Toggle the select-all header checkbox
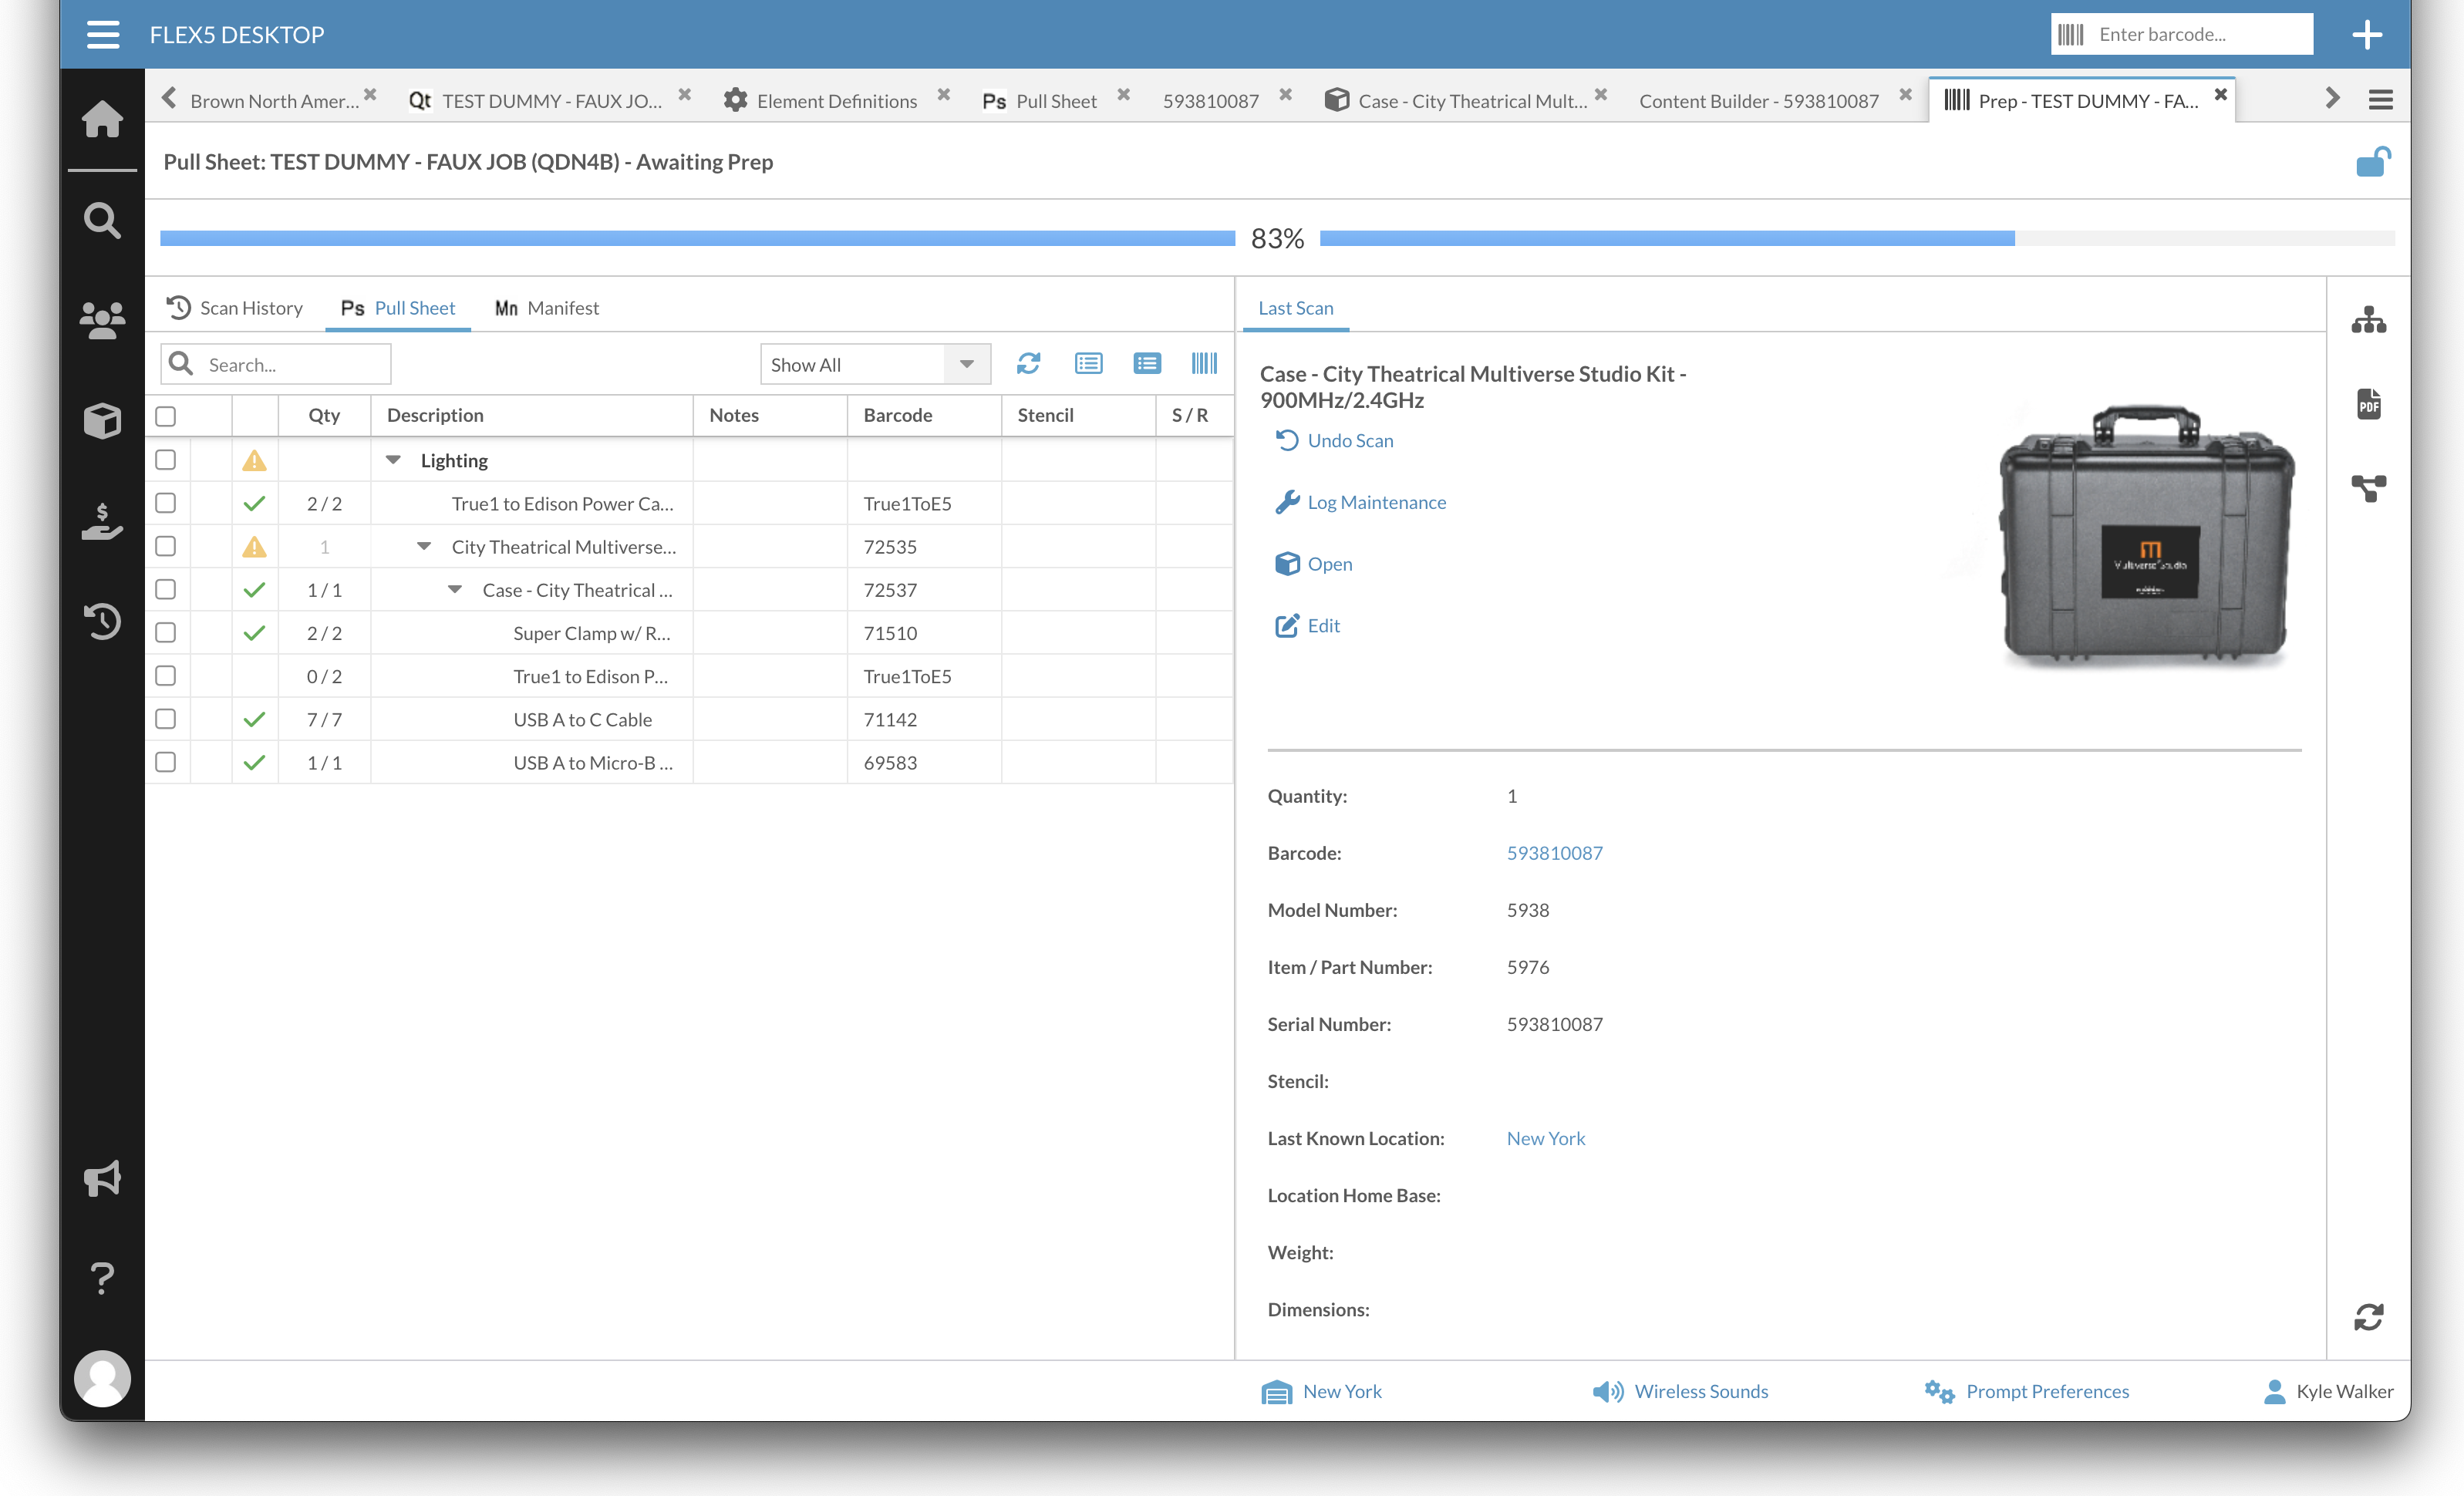2464x1496 pixels. [166, 415]
